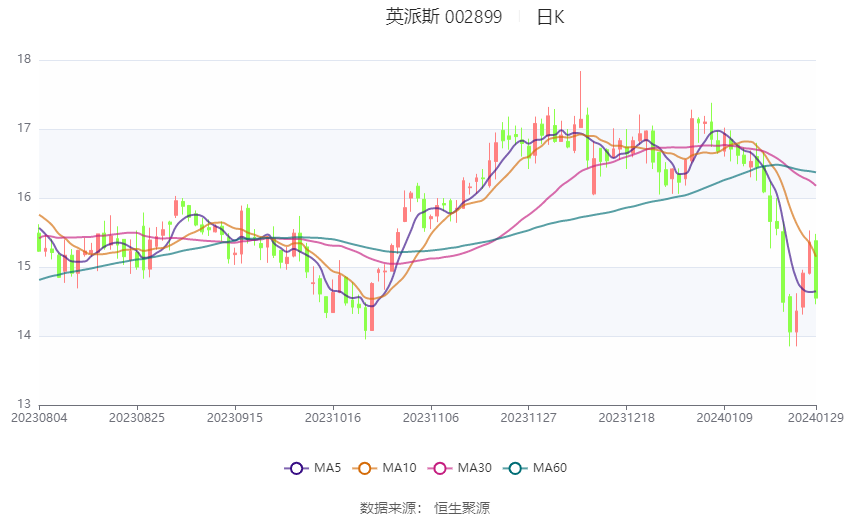Click the x-axis date 20230915
Screen dimensions: 850x516
pos(235,418)
